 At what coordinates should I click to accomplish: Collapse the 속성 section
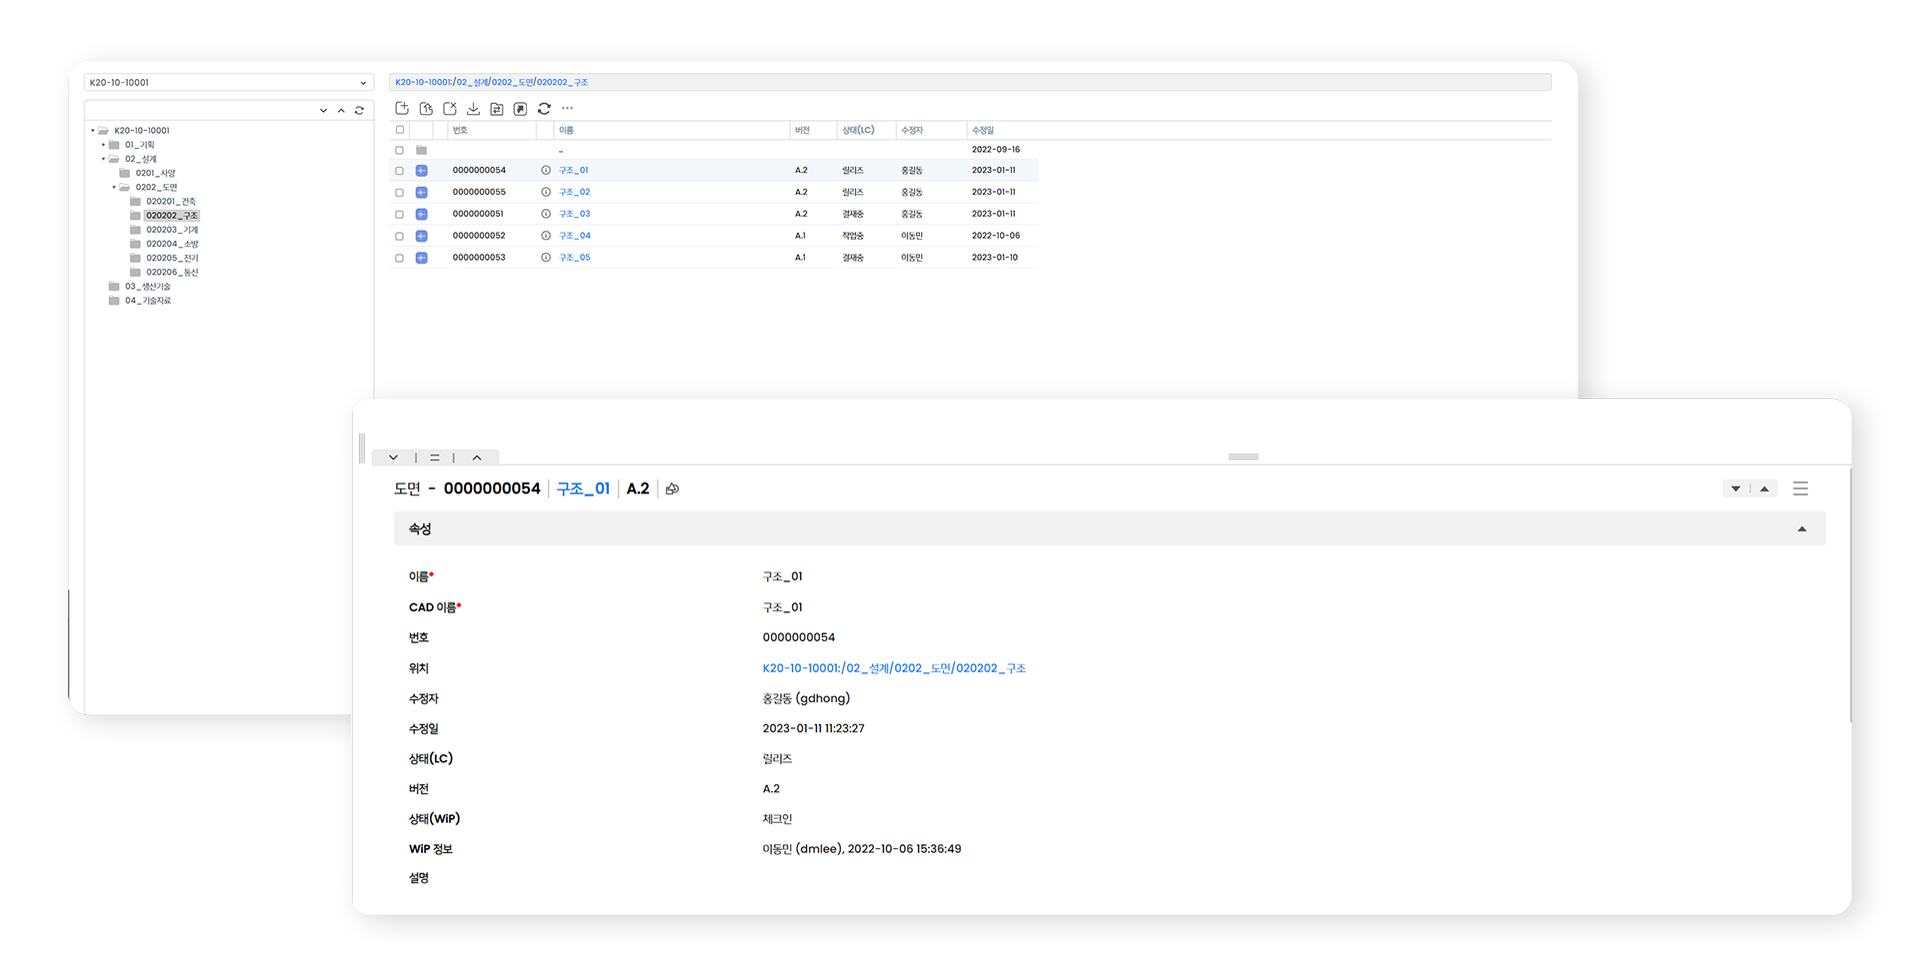tap(1802, 529)
